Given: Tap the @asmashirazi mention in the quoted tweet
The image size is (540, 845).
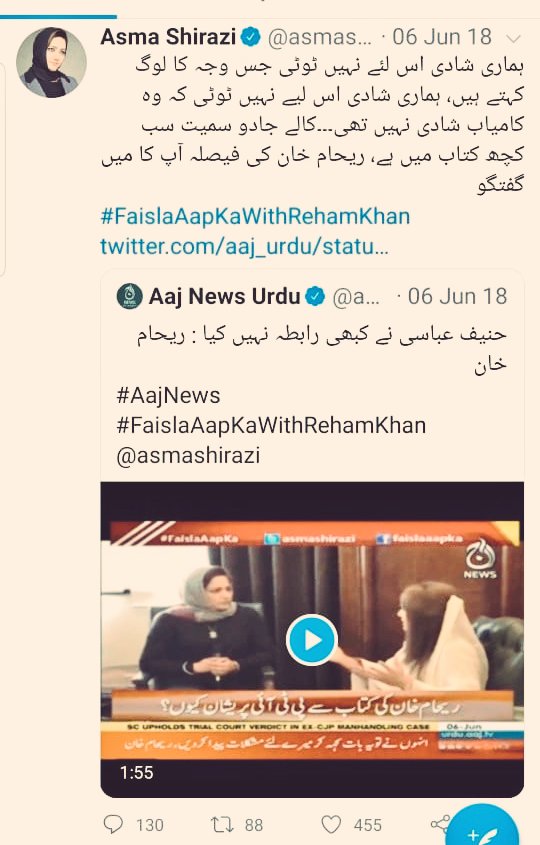Looking at the screenshot, I should click(x=188, y=455).
